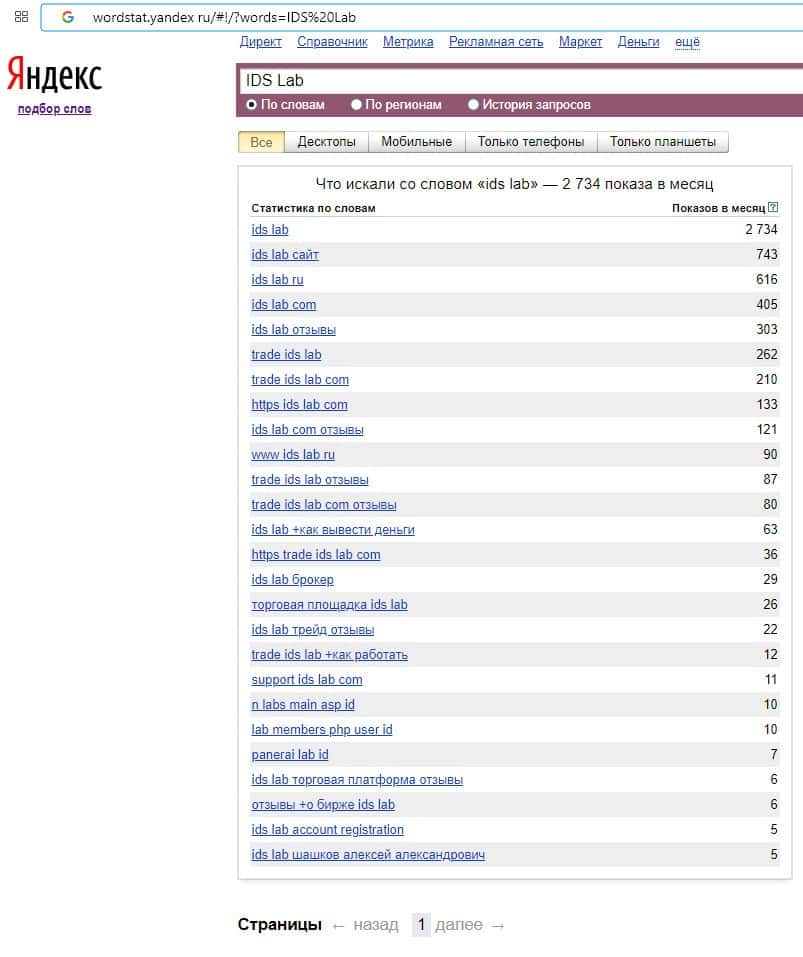803x957 pixels.
Task: Click the далее pagination control
Action: (459, 925)
